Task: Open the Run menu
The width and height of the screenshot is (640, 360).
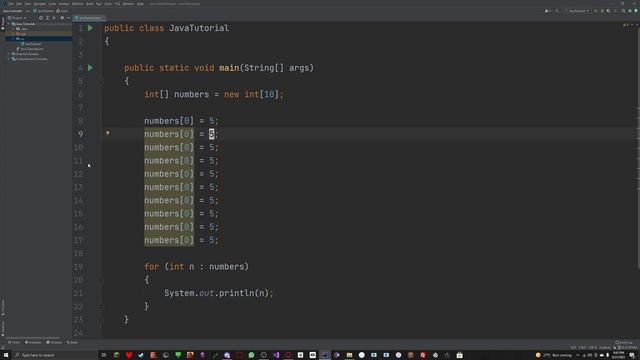Action: [99, 4]
